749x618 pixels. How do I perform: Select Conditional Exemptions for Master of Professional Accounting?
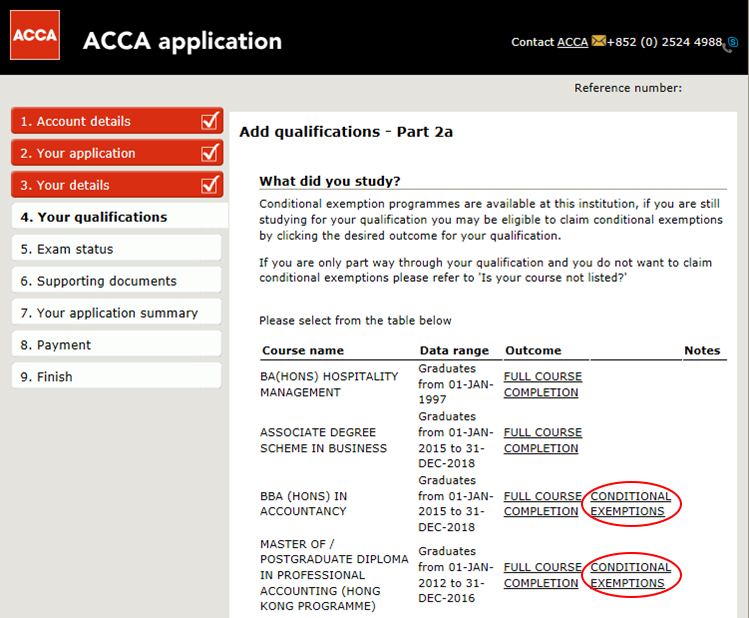pos(630,574)
